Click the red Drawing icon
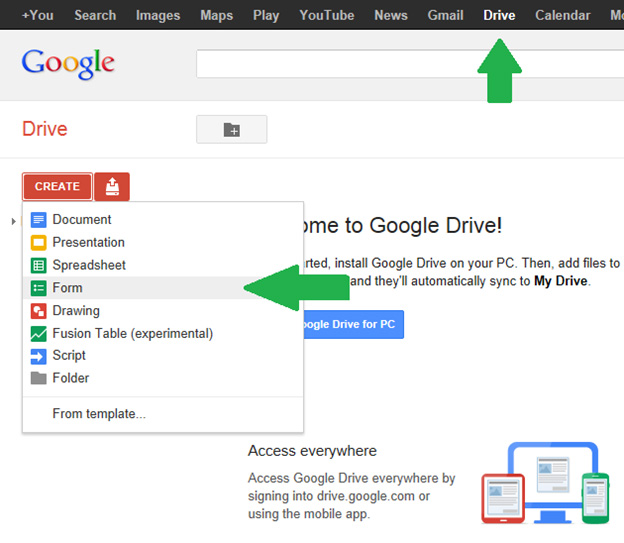 tap(39, 311)
